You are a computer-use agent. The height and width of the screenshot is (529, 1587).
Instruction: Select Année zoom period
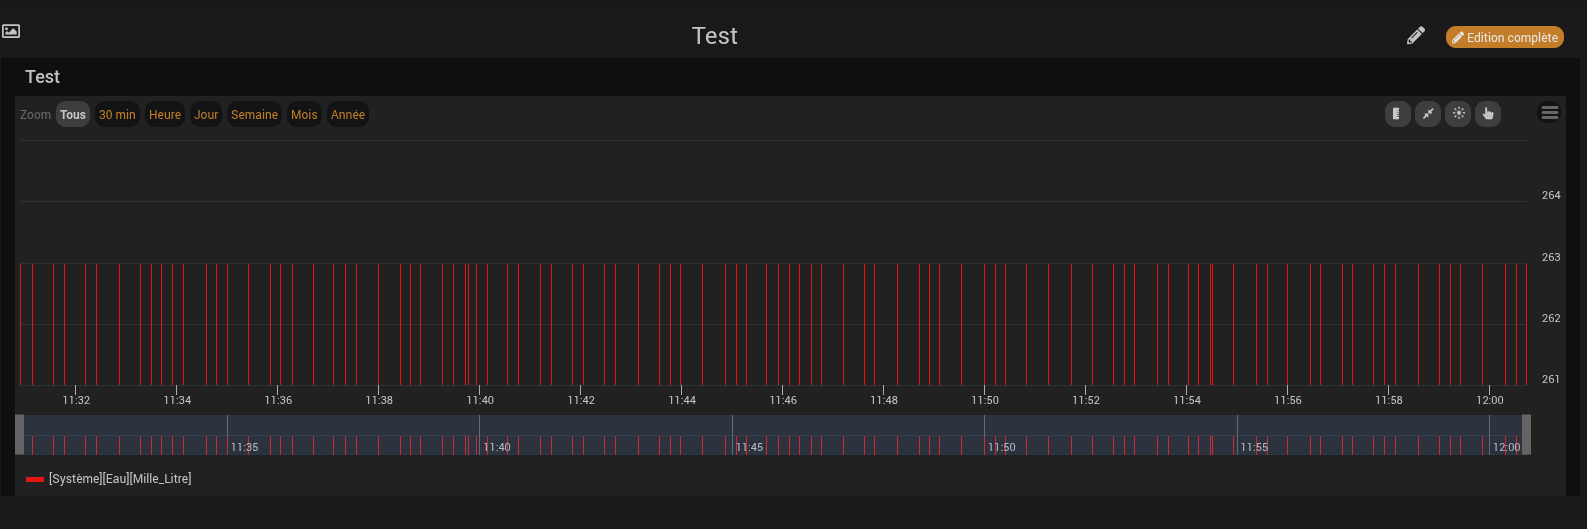point(348,115)
